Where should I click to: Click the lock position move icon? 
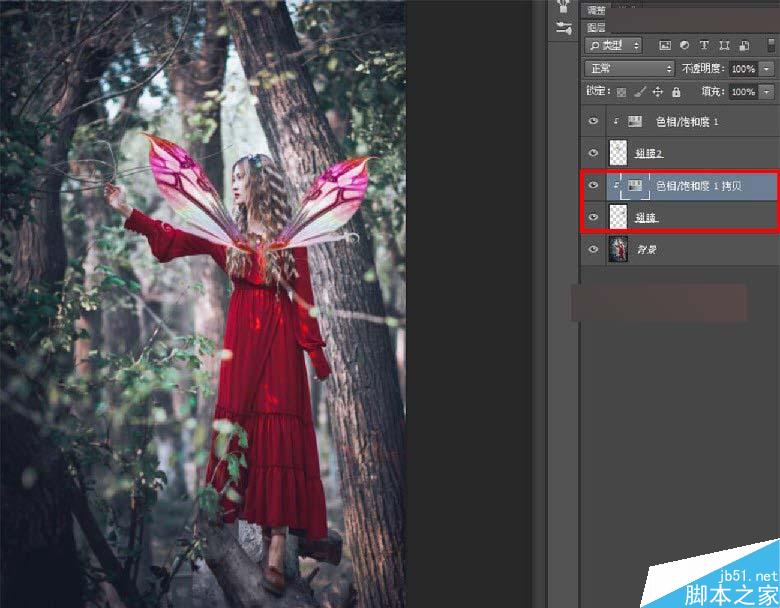(658, 92)
